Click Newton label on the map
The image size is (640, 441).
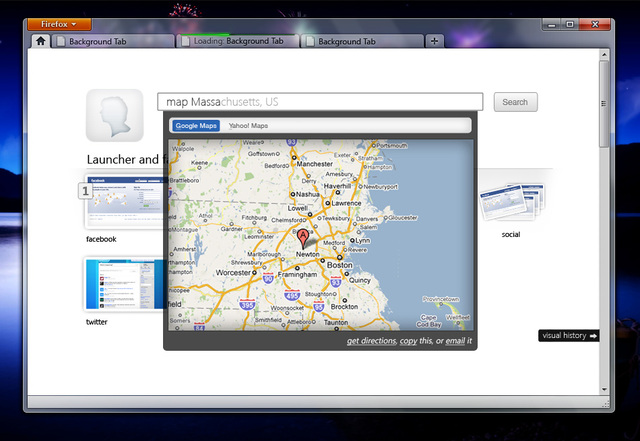pos(308,254)
